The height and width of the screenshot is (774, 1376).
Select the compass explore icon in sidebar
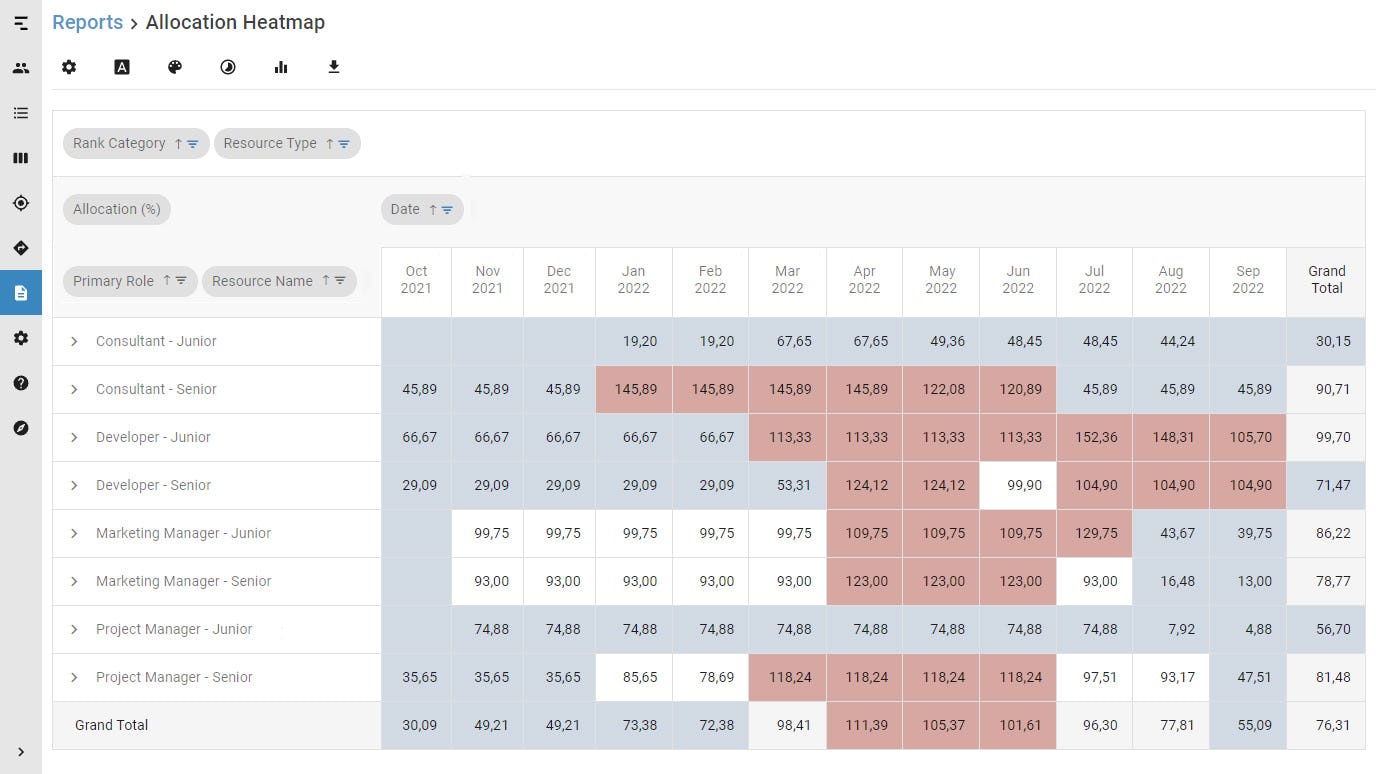coord(20,428)
